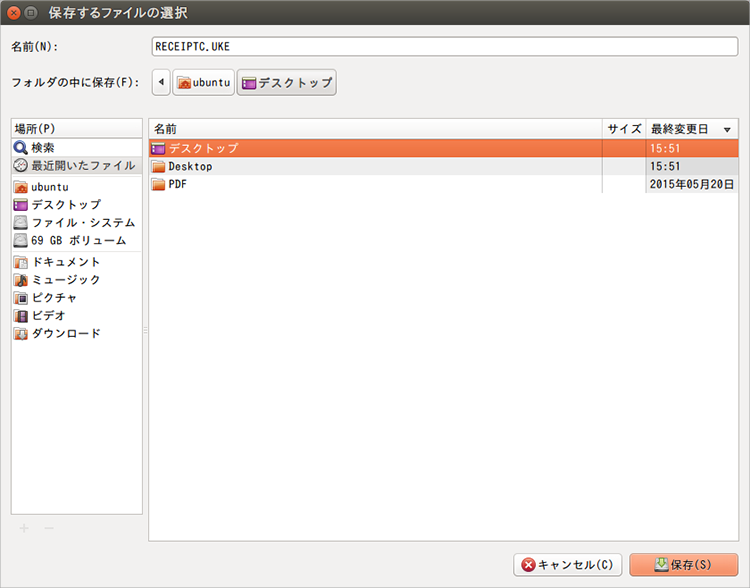
Task: Select 69 GB ボリューム in sidebar
Action: click(78, 240)
